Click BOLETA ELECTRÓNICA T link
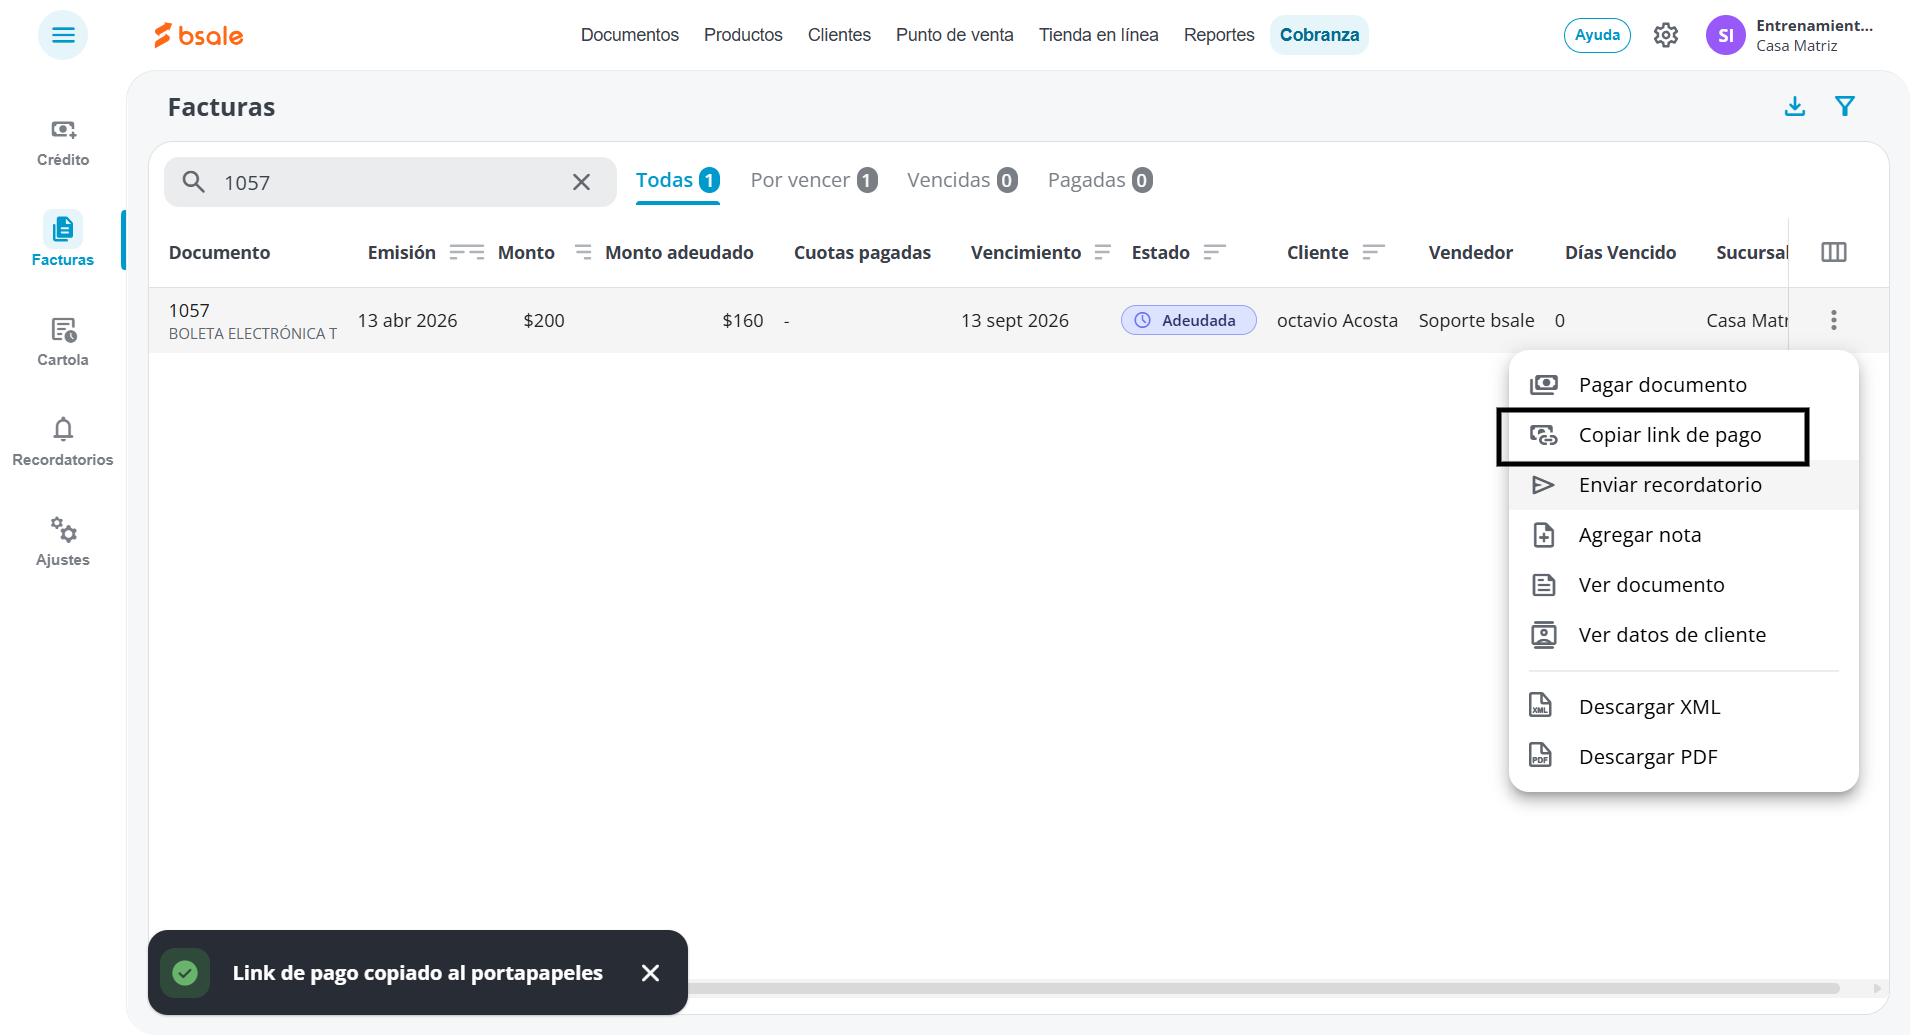Screen dimensions: 1910x1035 [253, 334]
